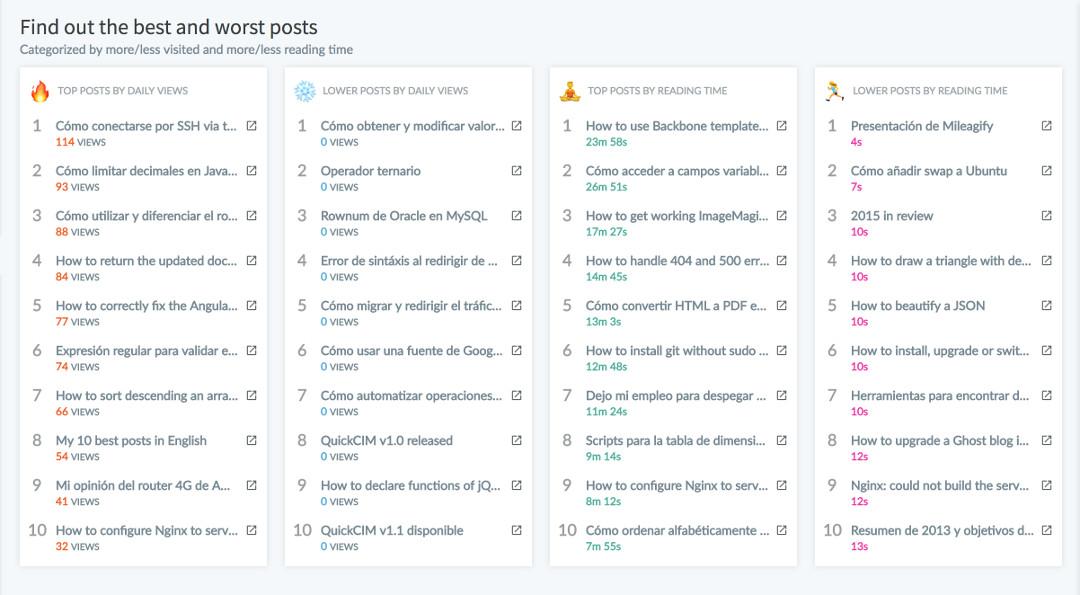Click 'QuickCIM v1.1 disponible' post title
This screenshot has width=1080, height=595.
[392, 530]
